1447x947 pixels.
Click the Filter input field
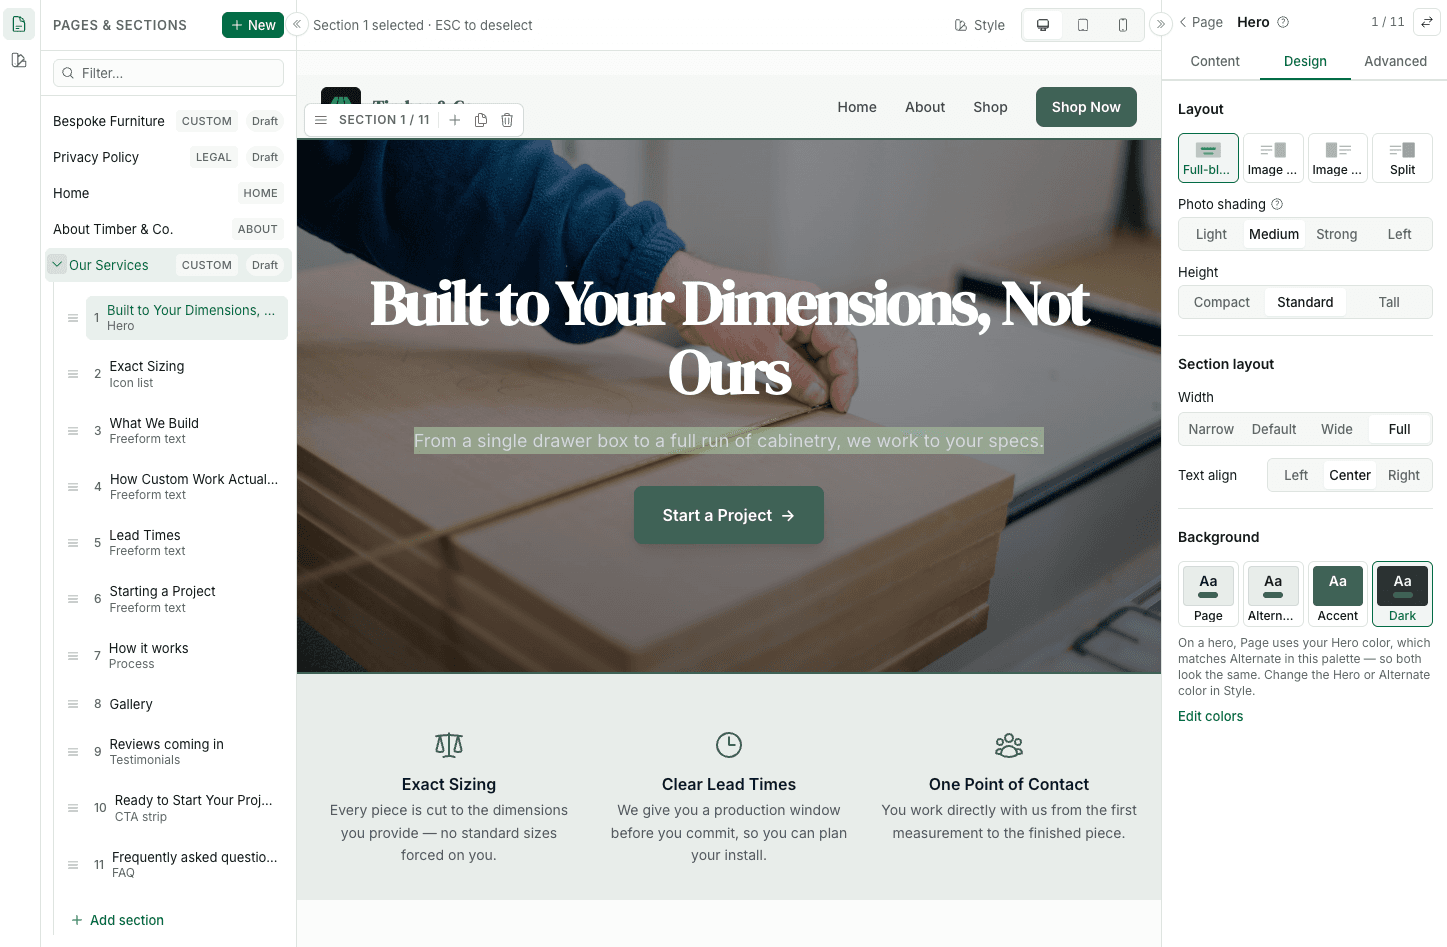pyautogui.click(x=168, y=73)
